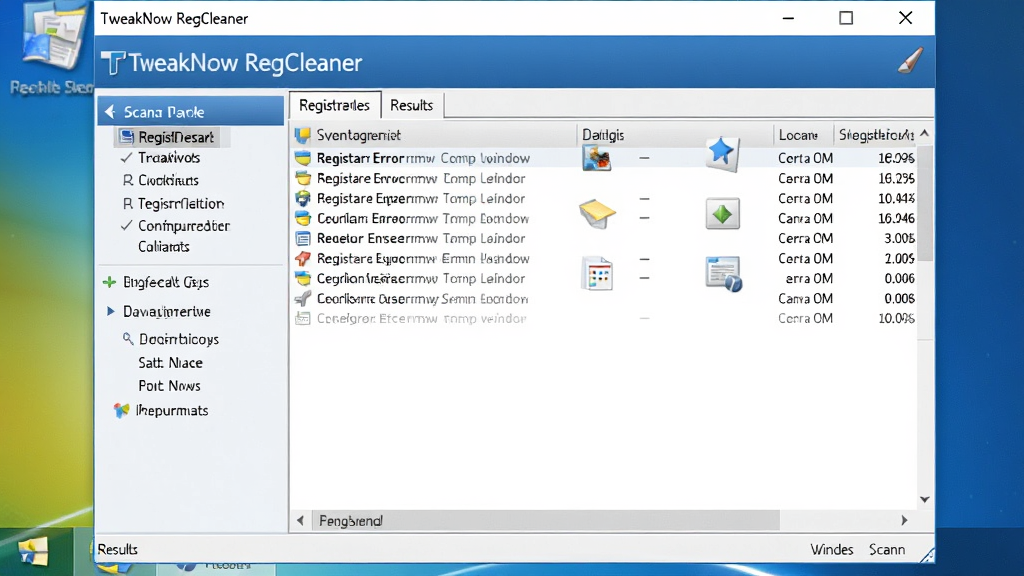Click the icon of the Registare Eɲzer row

[302, 199]
